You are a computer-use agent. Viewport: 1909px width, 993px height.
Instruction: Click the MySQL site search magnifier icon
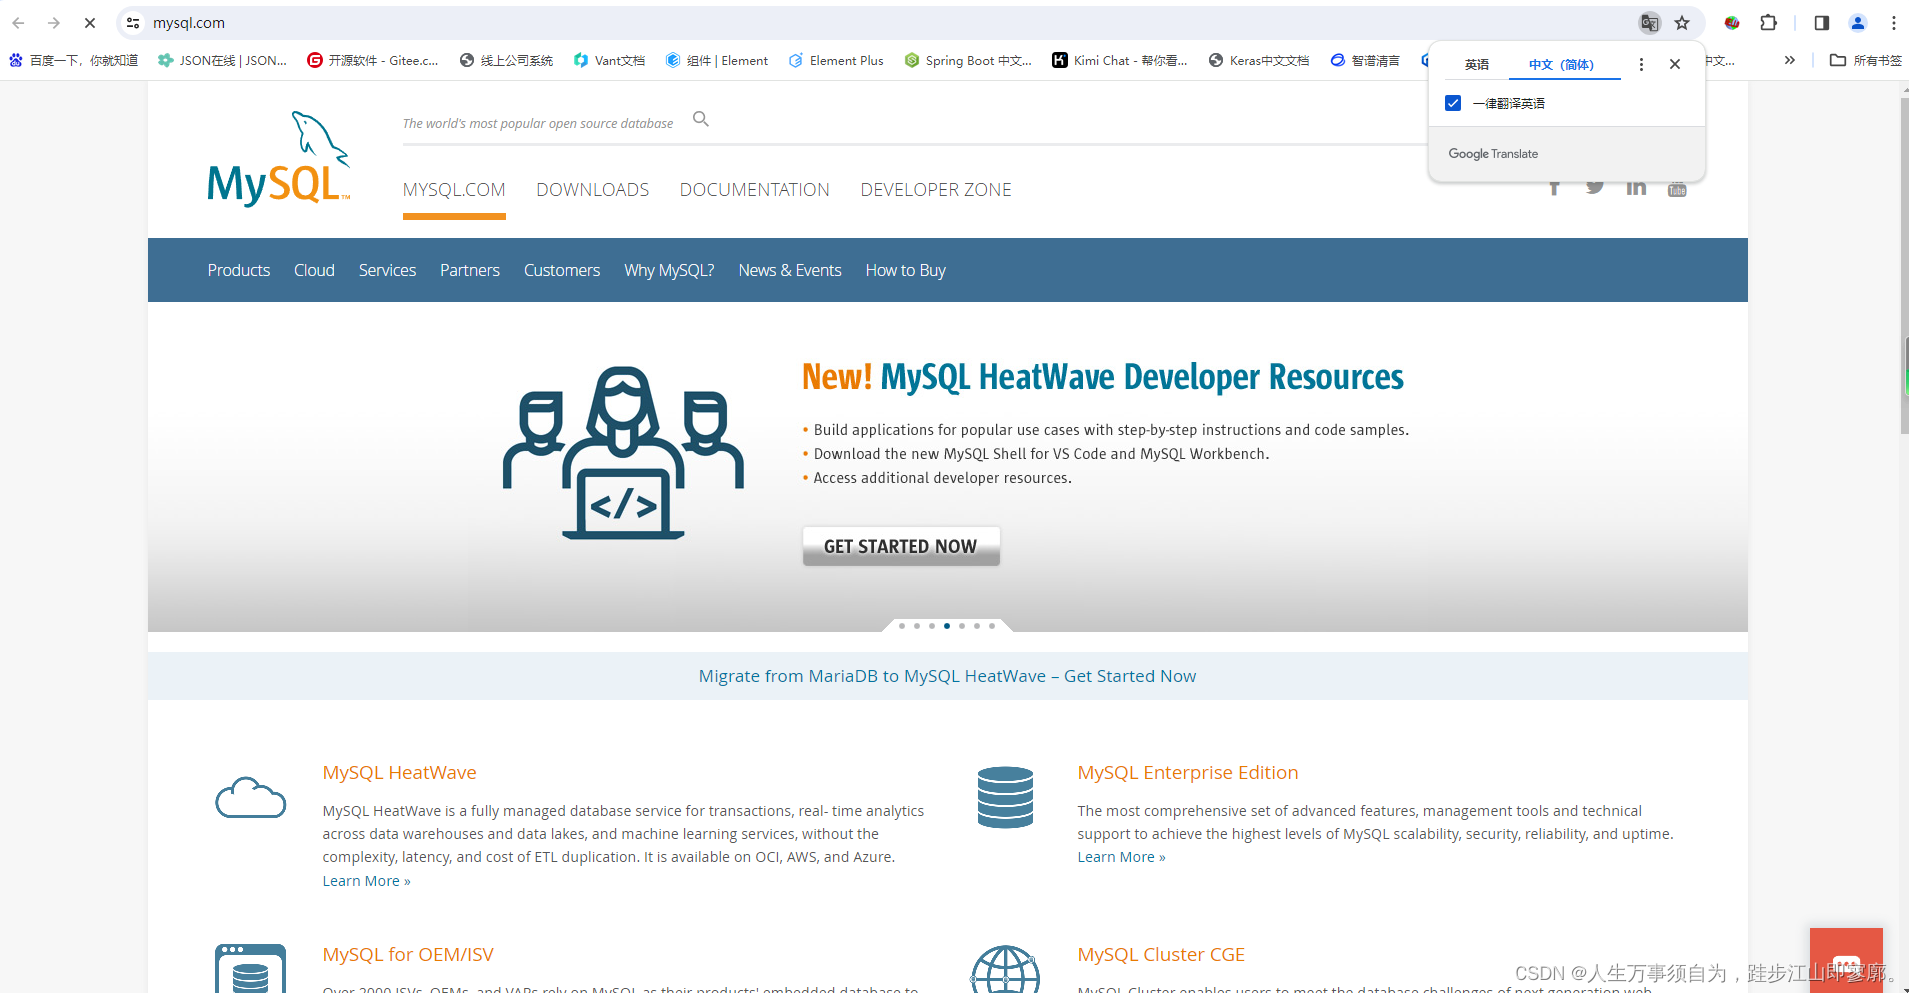point(701,119)
